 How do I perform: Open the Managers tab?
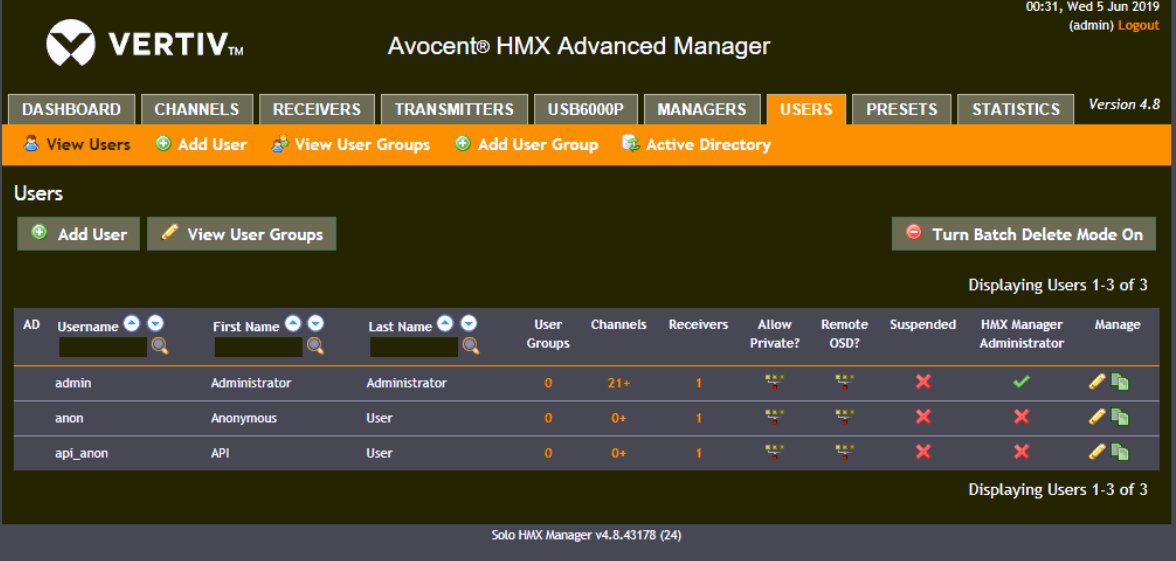[x=702, y=110]
